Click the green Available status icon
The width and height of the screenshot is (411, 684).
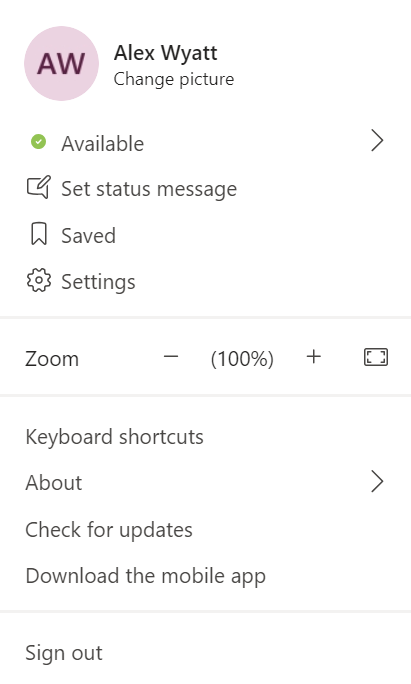coord(38,142)
